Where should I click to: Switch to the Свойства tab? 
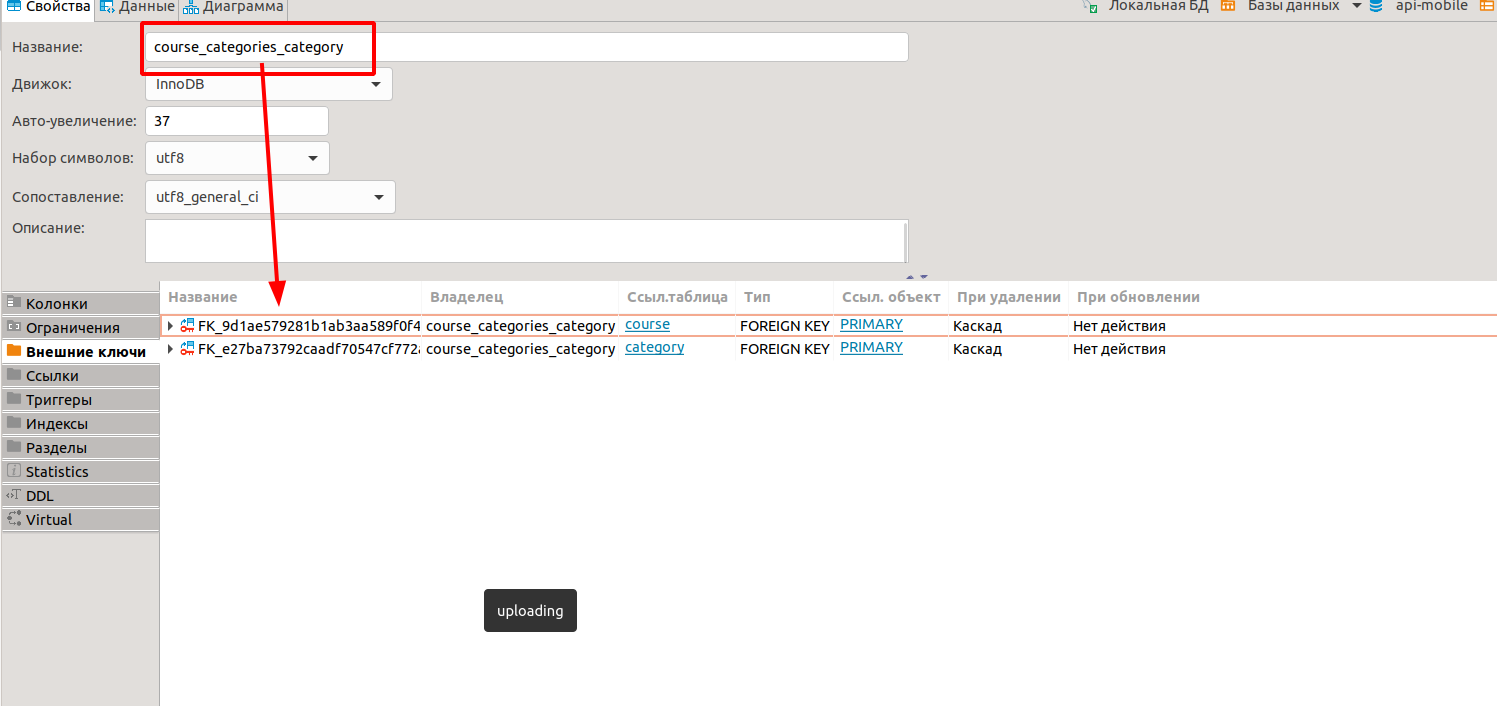[49, 7]
